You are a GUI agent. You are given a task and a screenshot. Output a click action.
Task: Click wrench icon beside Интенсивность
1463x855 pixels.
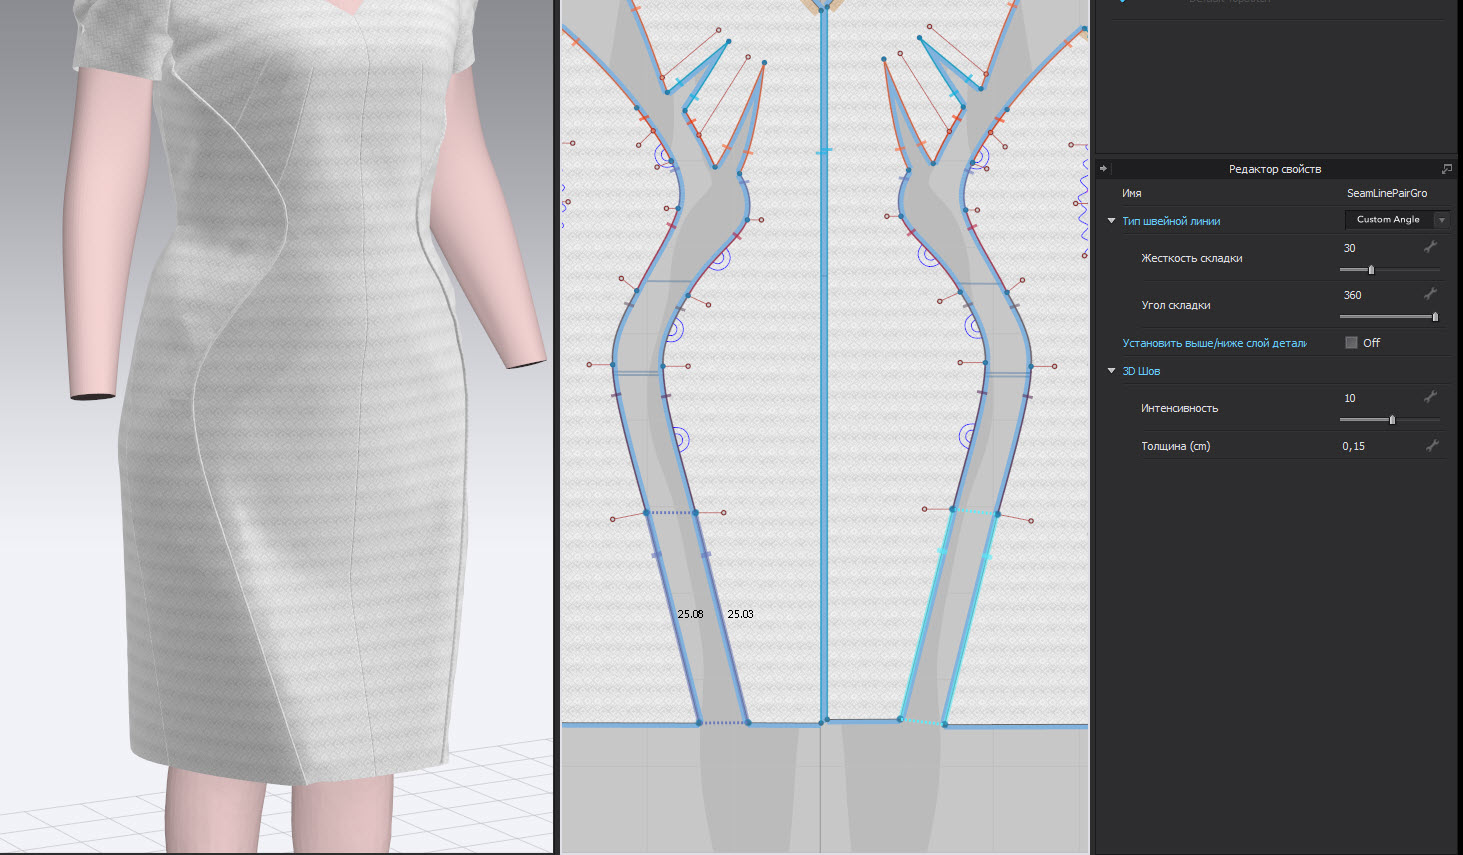point(1430,397)
